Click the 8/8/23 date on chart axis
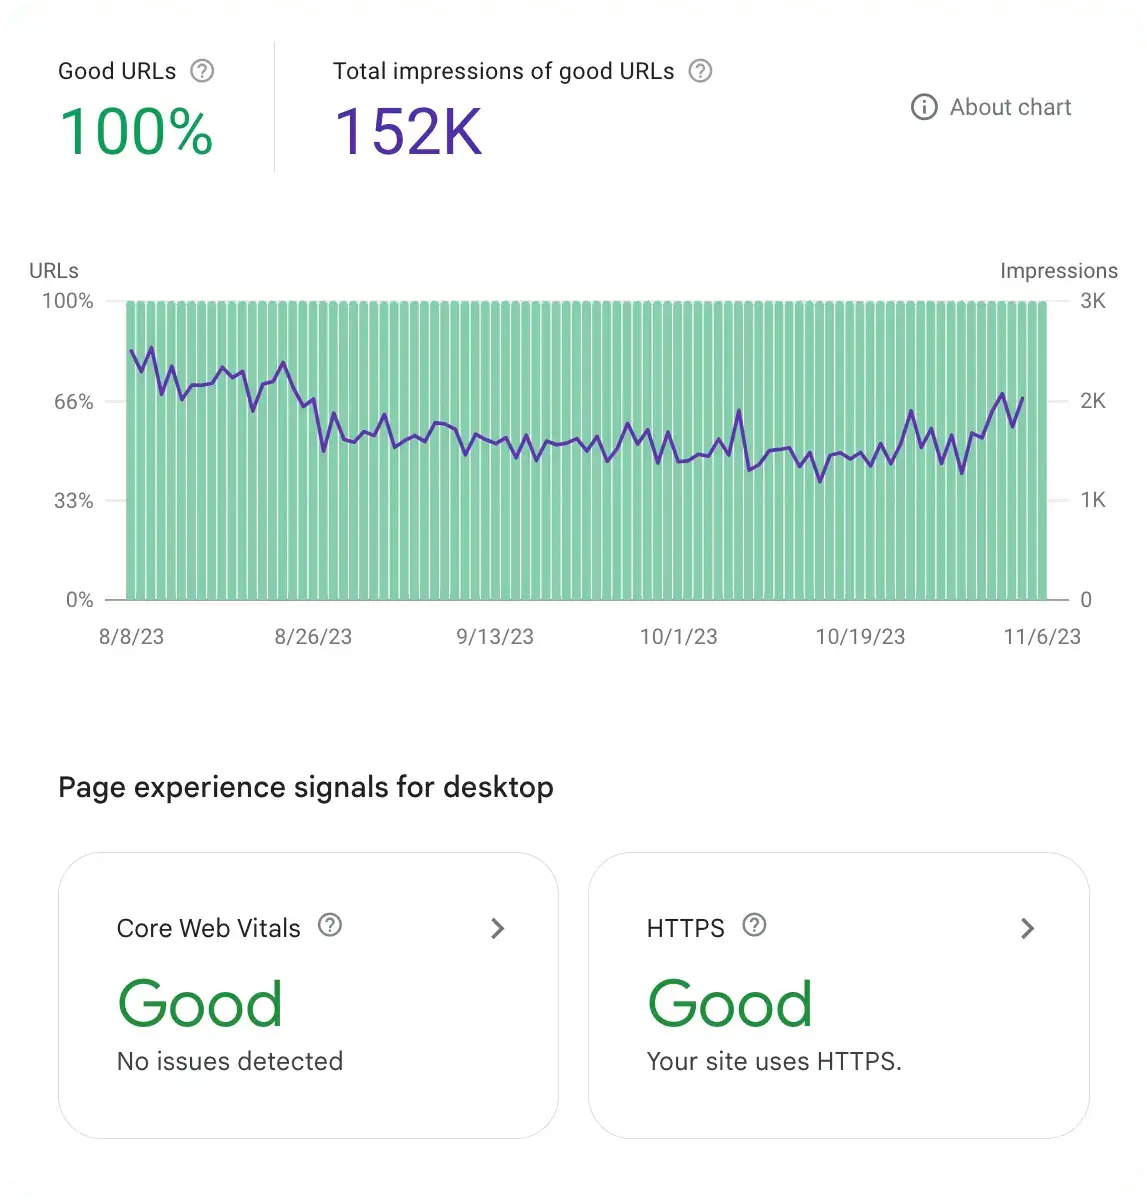Viewport: 1147px width, 1200px height. click(x=131, y=637)
